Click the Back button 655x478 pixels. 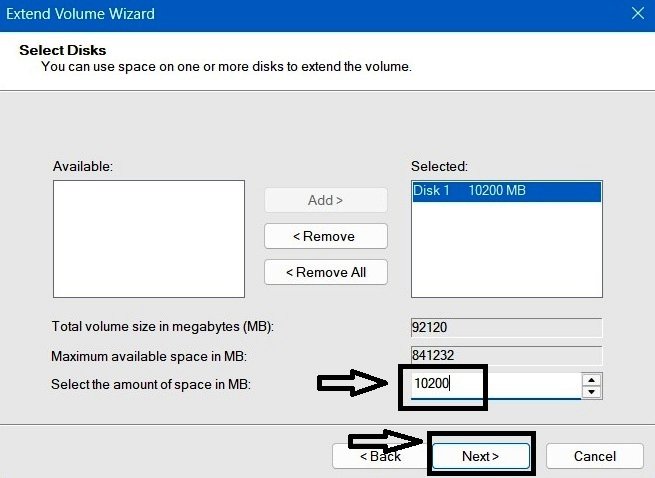click(379, 456)
